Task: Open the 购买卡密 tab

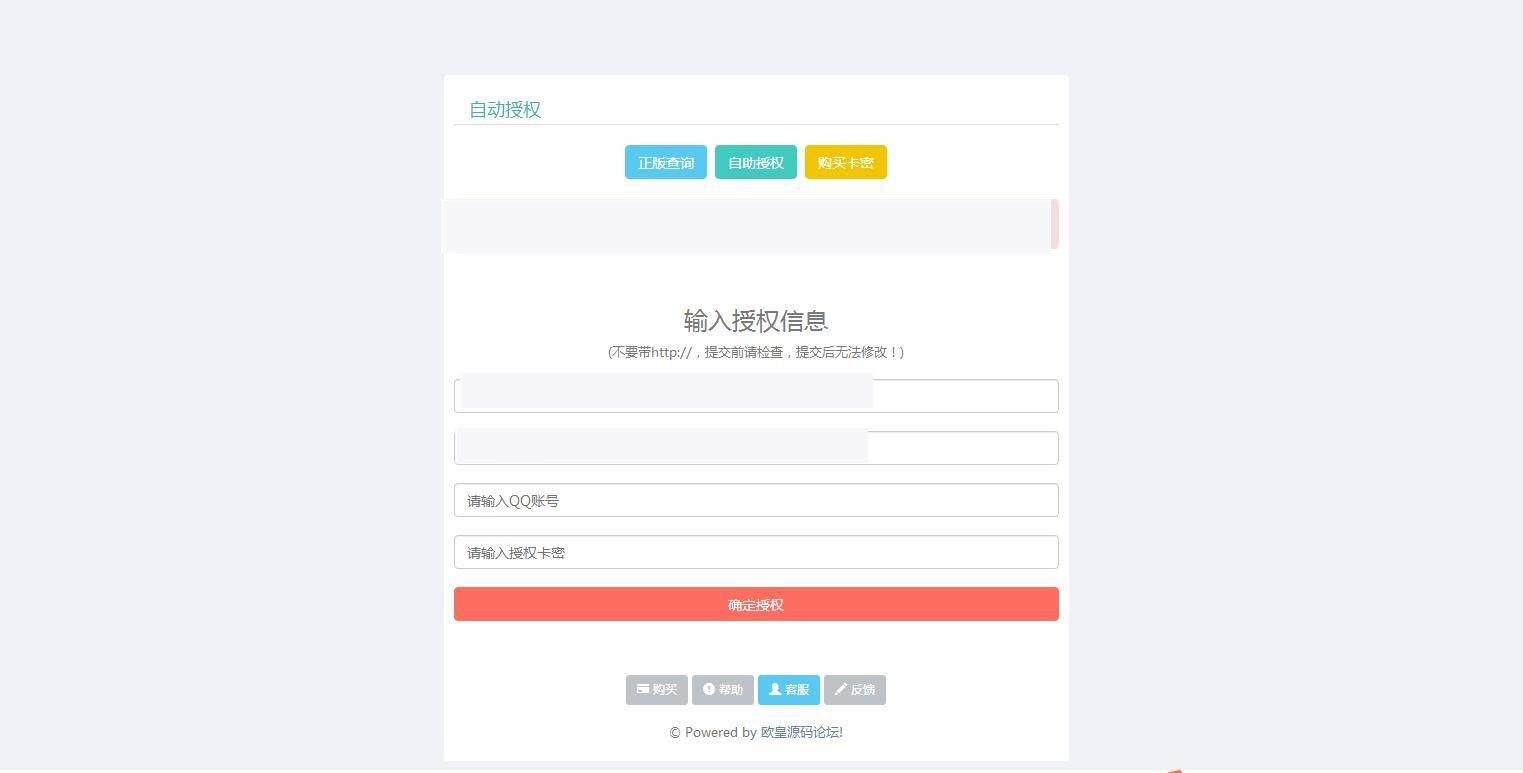Action: (845, 162)
